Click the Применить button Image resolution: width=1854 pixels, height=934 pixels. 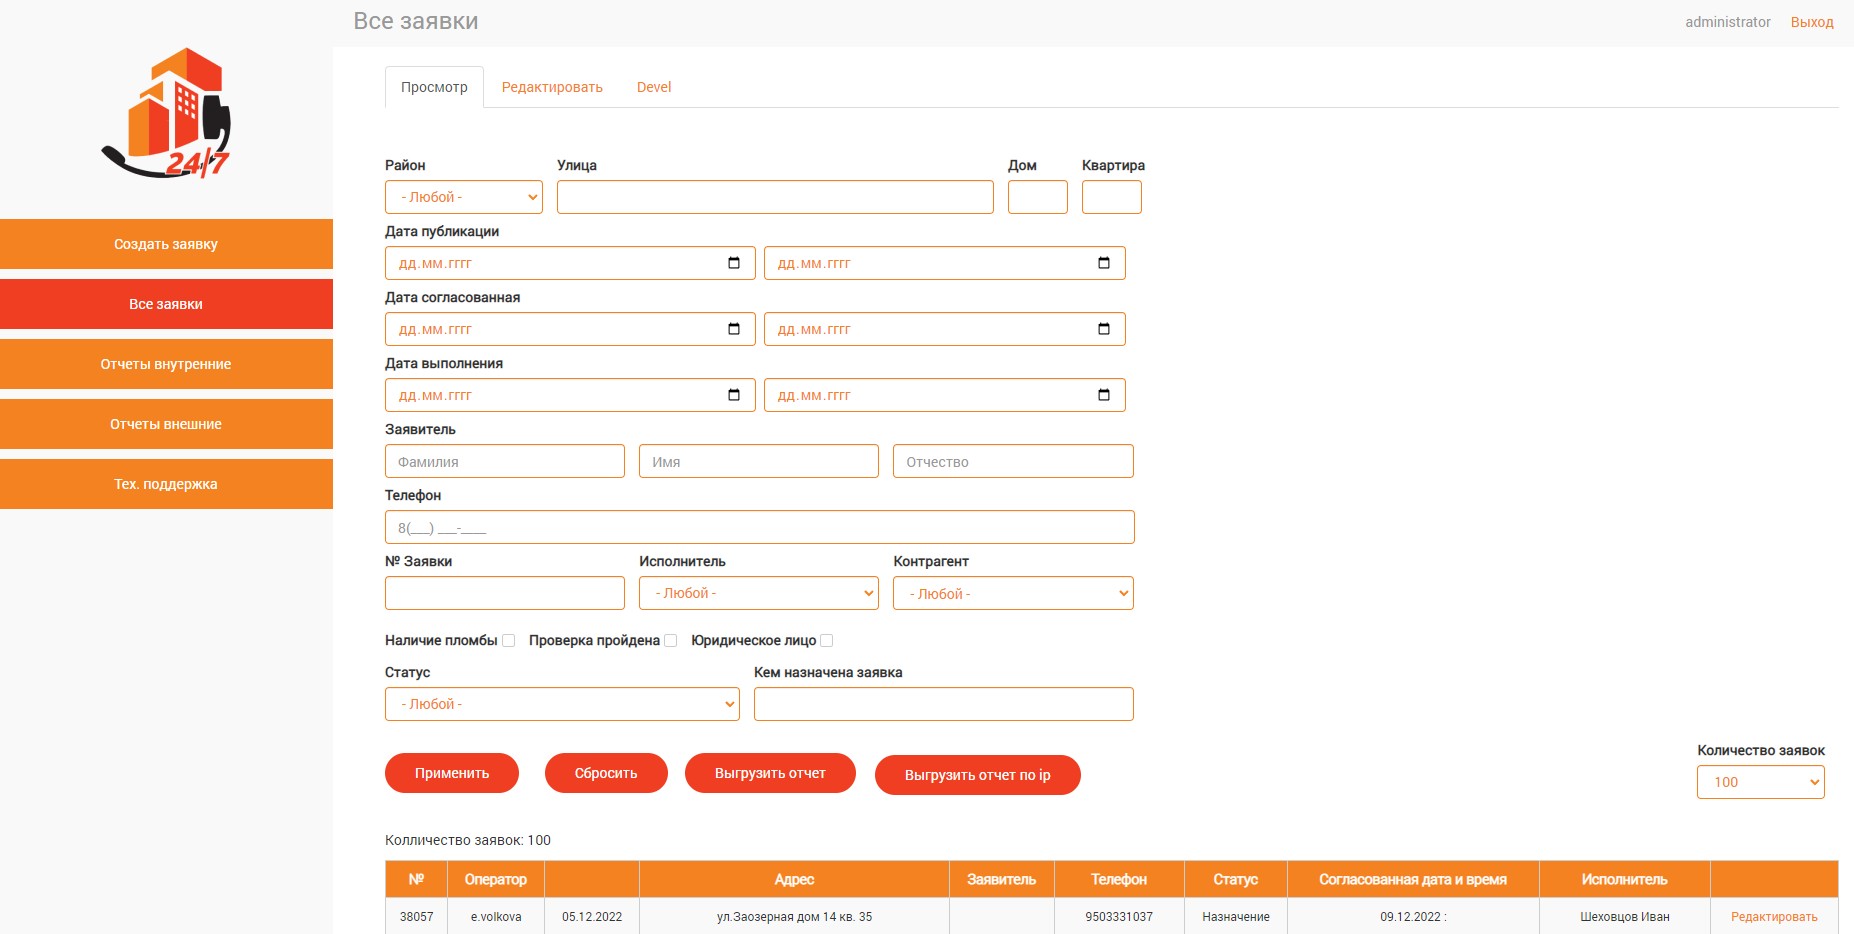coord(452,773)
